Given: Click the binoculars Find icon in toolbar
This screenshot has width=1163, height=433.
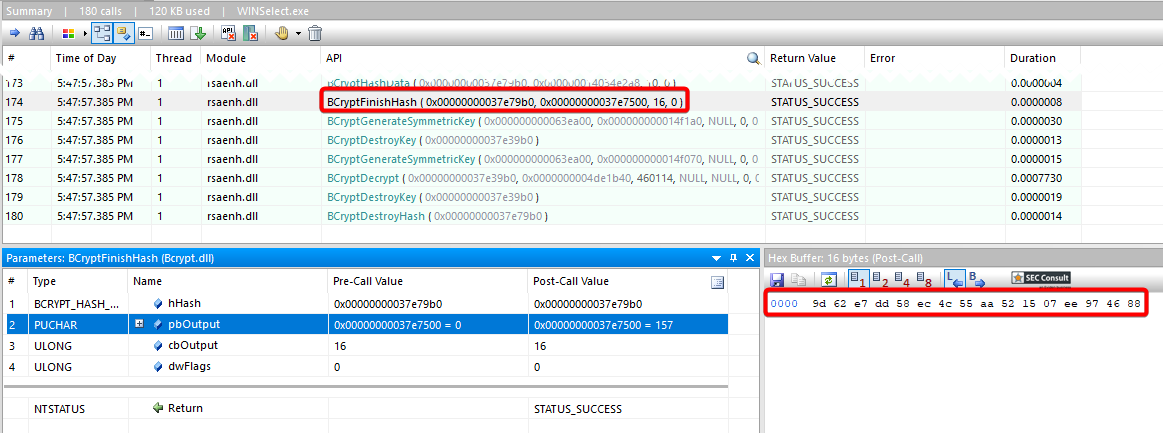Looking at the screenshot, I should pyautogui.click(x=37, y=33).
